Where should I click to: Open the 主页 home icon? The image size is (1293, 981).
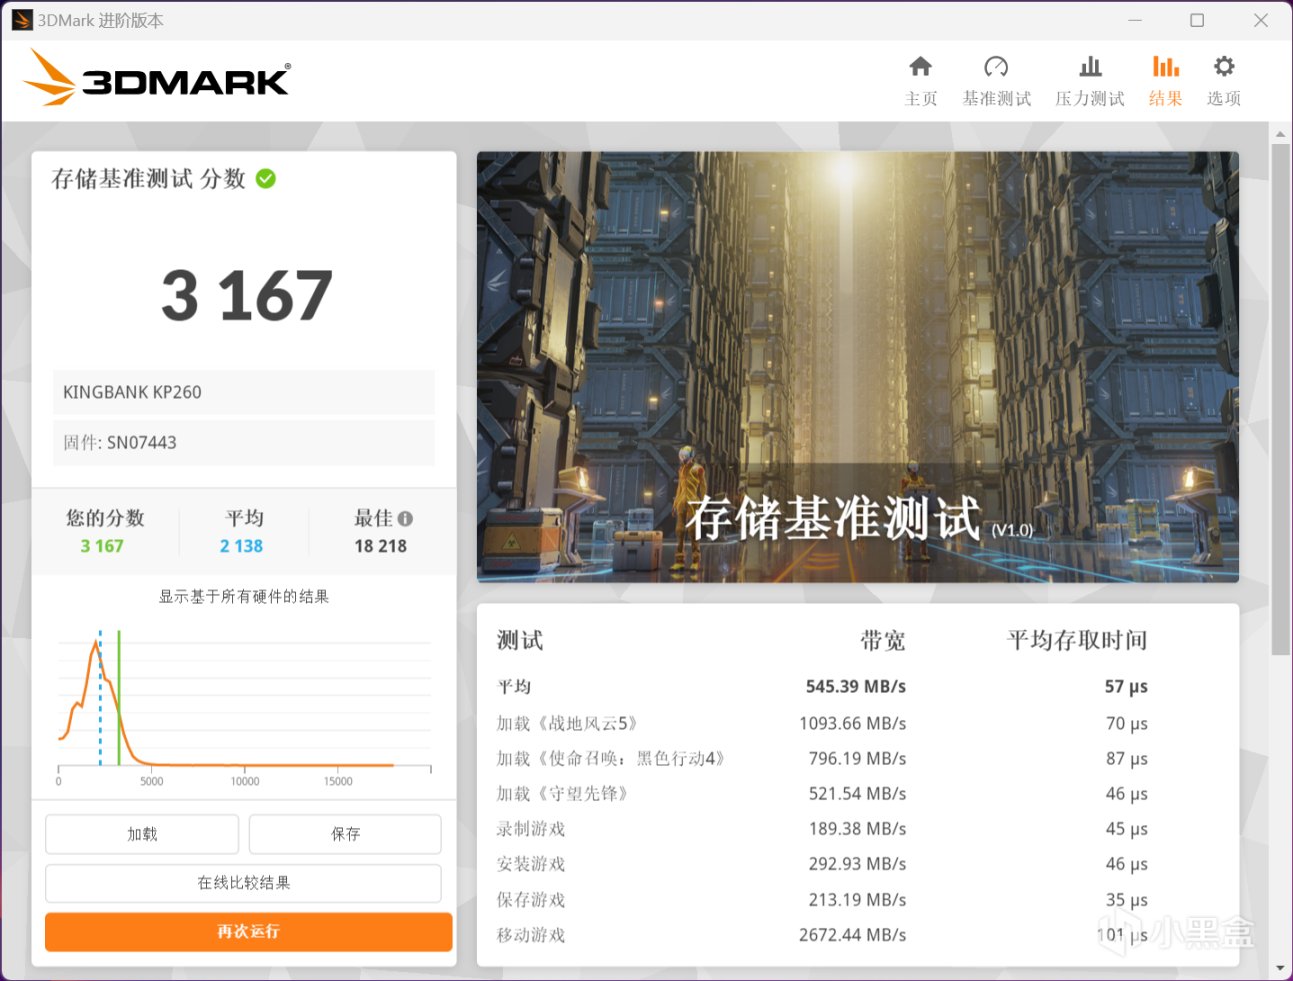pos(921,67)
